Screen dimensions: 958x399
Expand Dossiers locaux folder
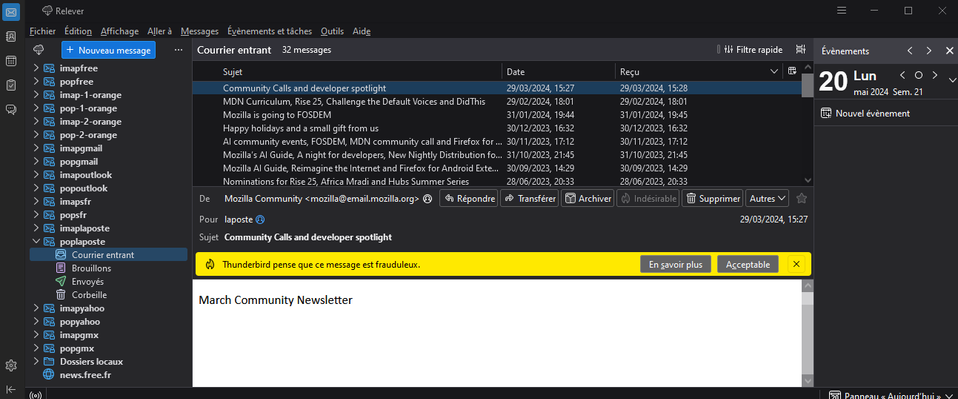pyautogui.click(x=36, y=361)
